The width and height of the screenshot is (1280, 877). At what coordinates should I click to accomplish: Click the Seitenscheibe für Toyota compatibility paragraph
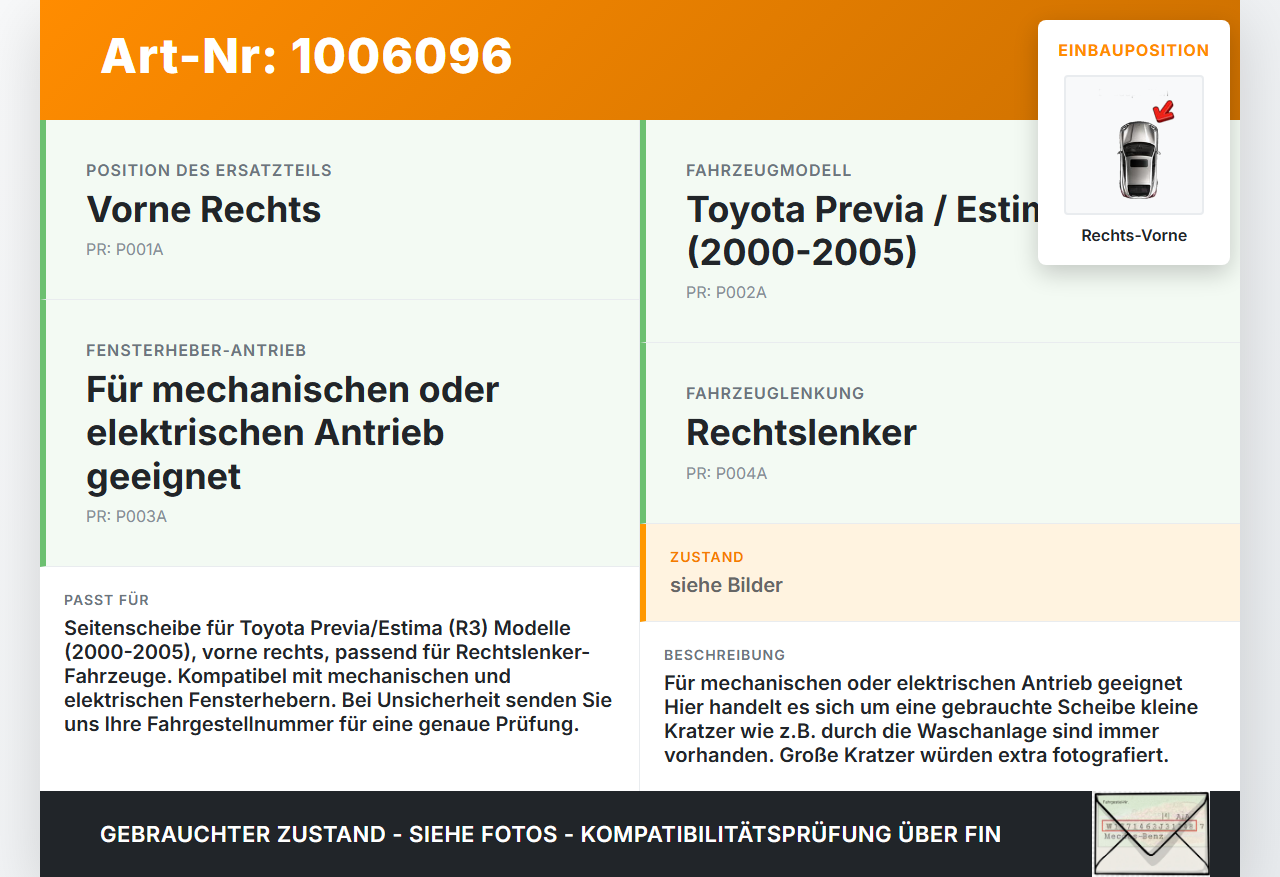(338, 676)
